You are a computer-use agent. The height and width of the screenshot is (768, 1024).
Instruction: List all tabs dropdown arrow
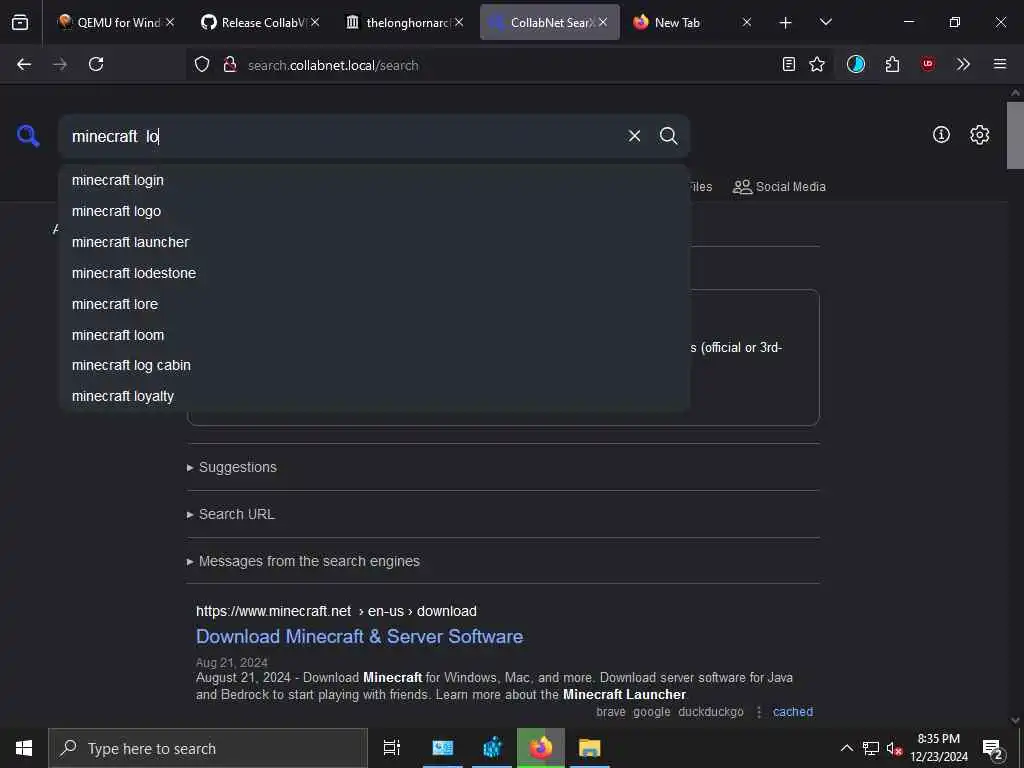pyautogui.click(x=825, y=23)
